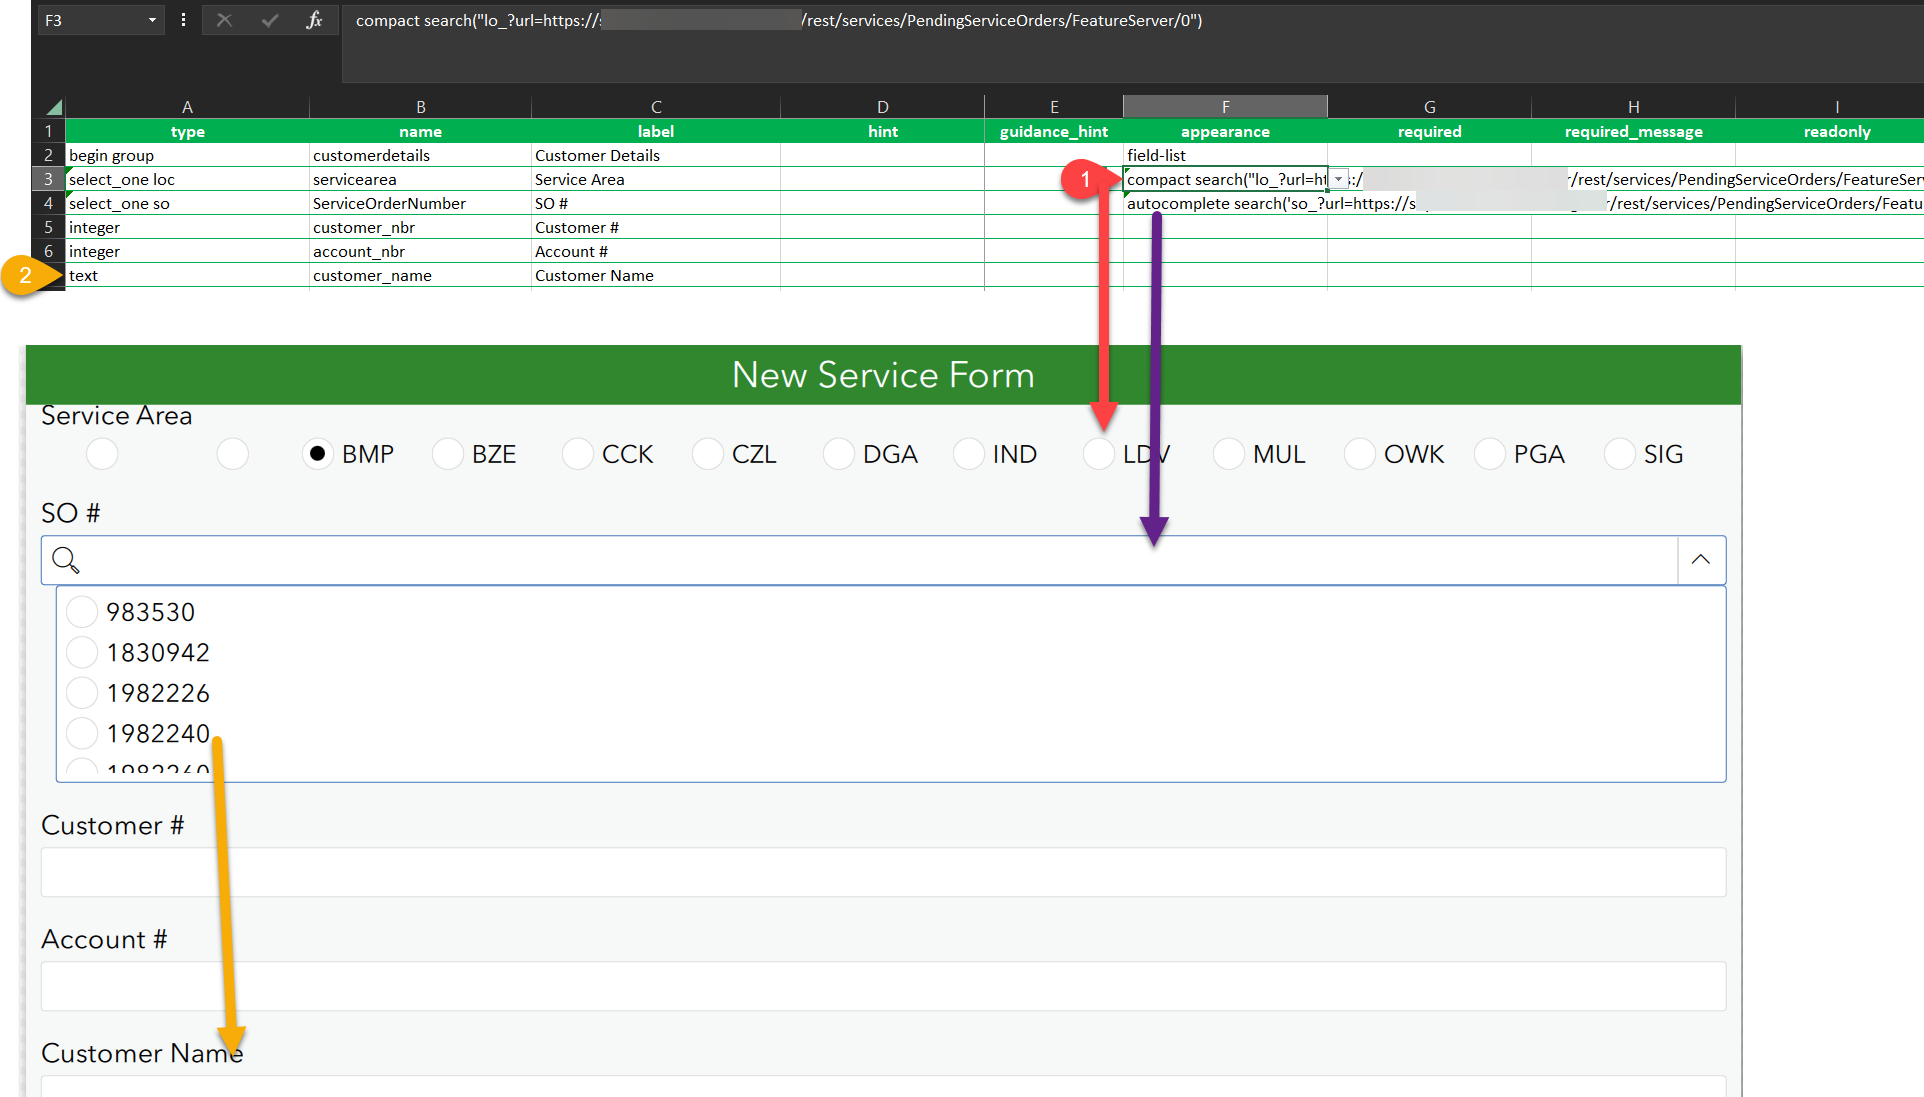Select the SIG service area radio button
Viewport: 1924px width, 1097px height.
point(1620,454)
